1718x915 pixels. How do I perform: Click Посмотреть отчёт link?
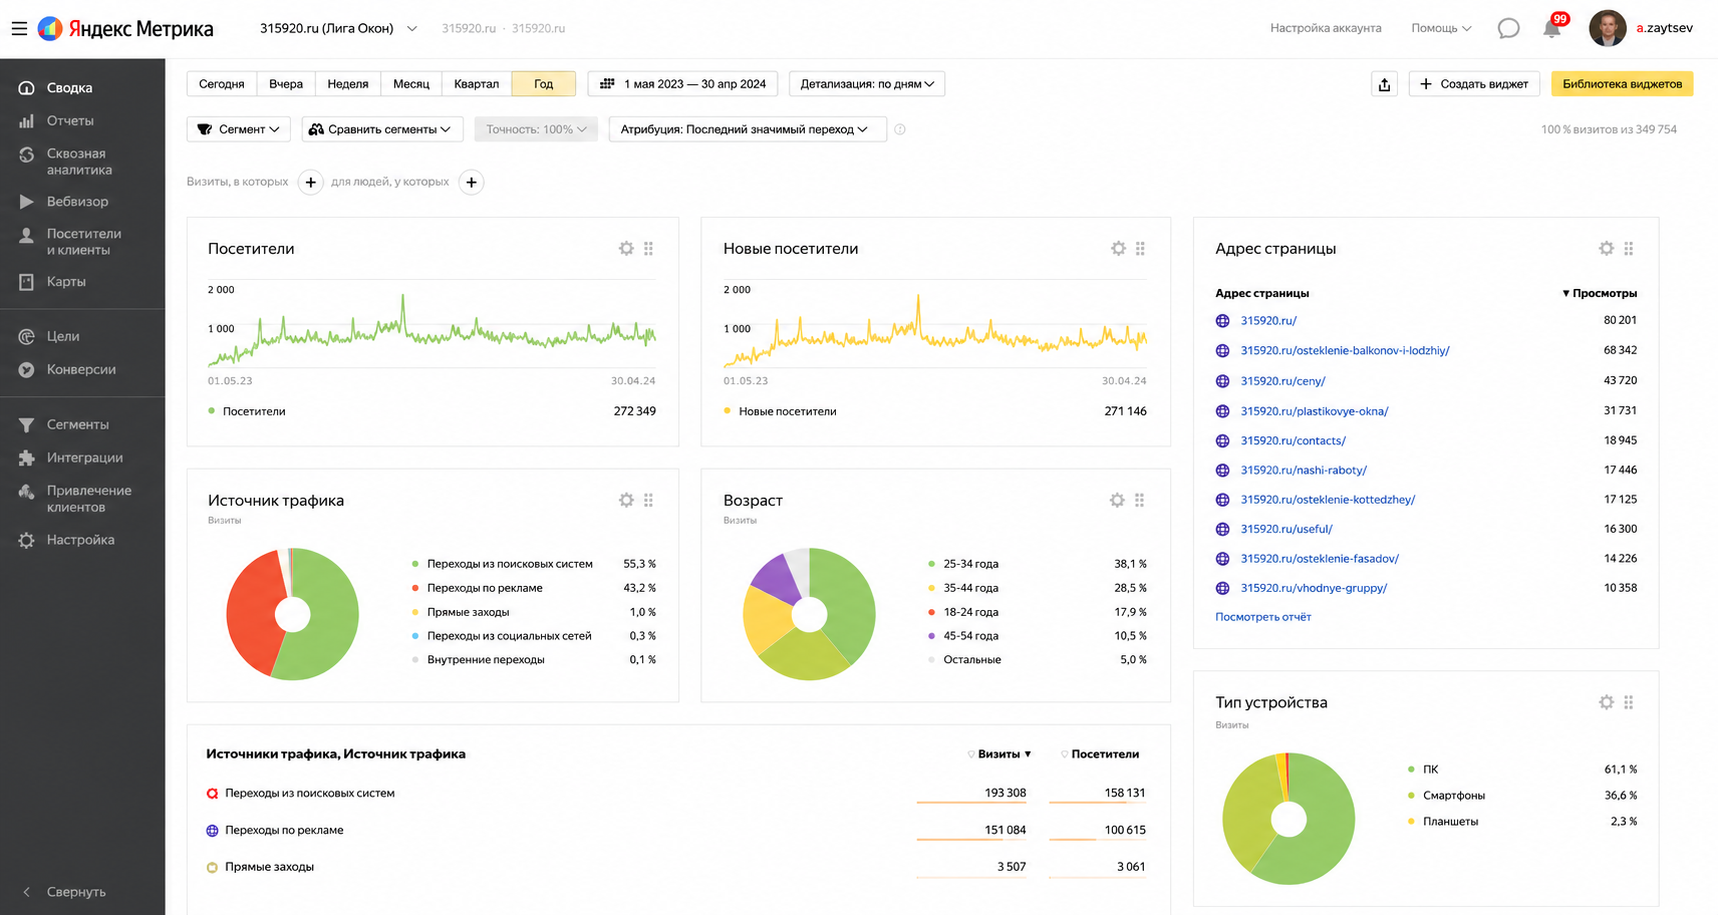tap(1263, 617)
